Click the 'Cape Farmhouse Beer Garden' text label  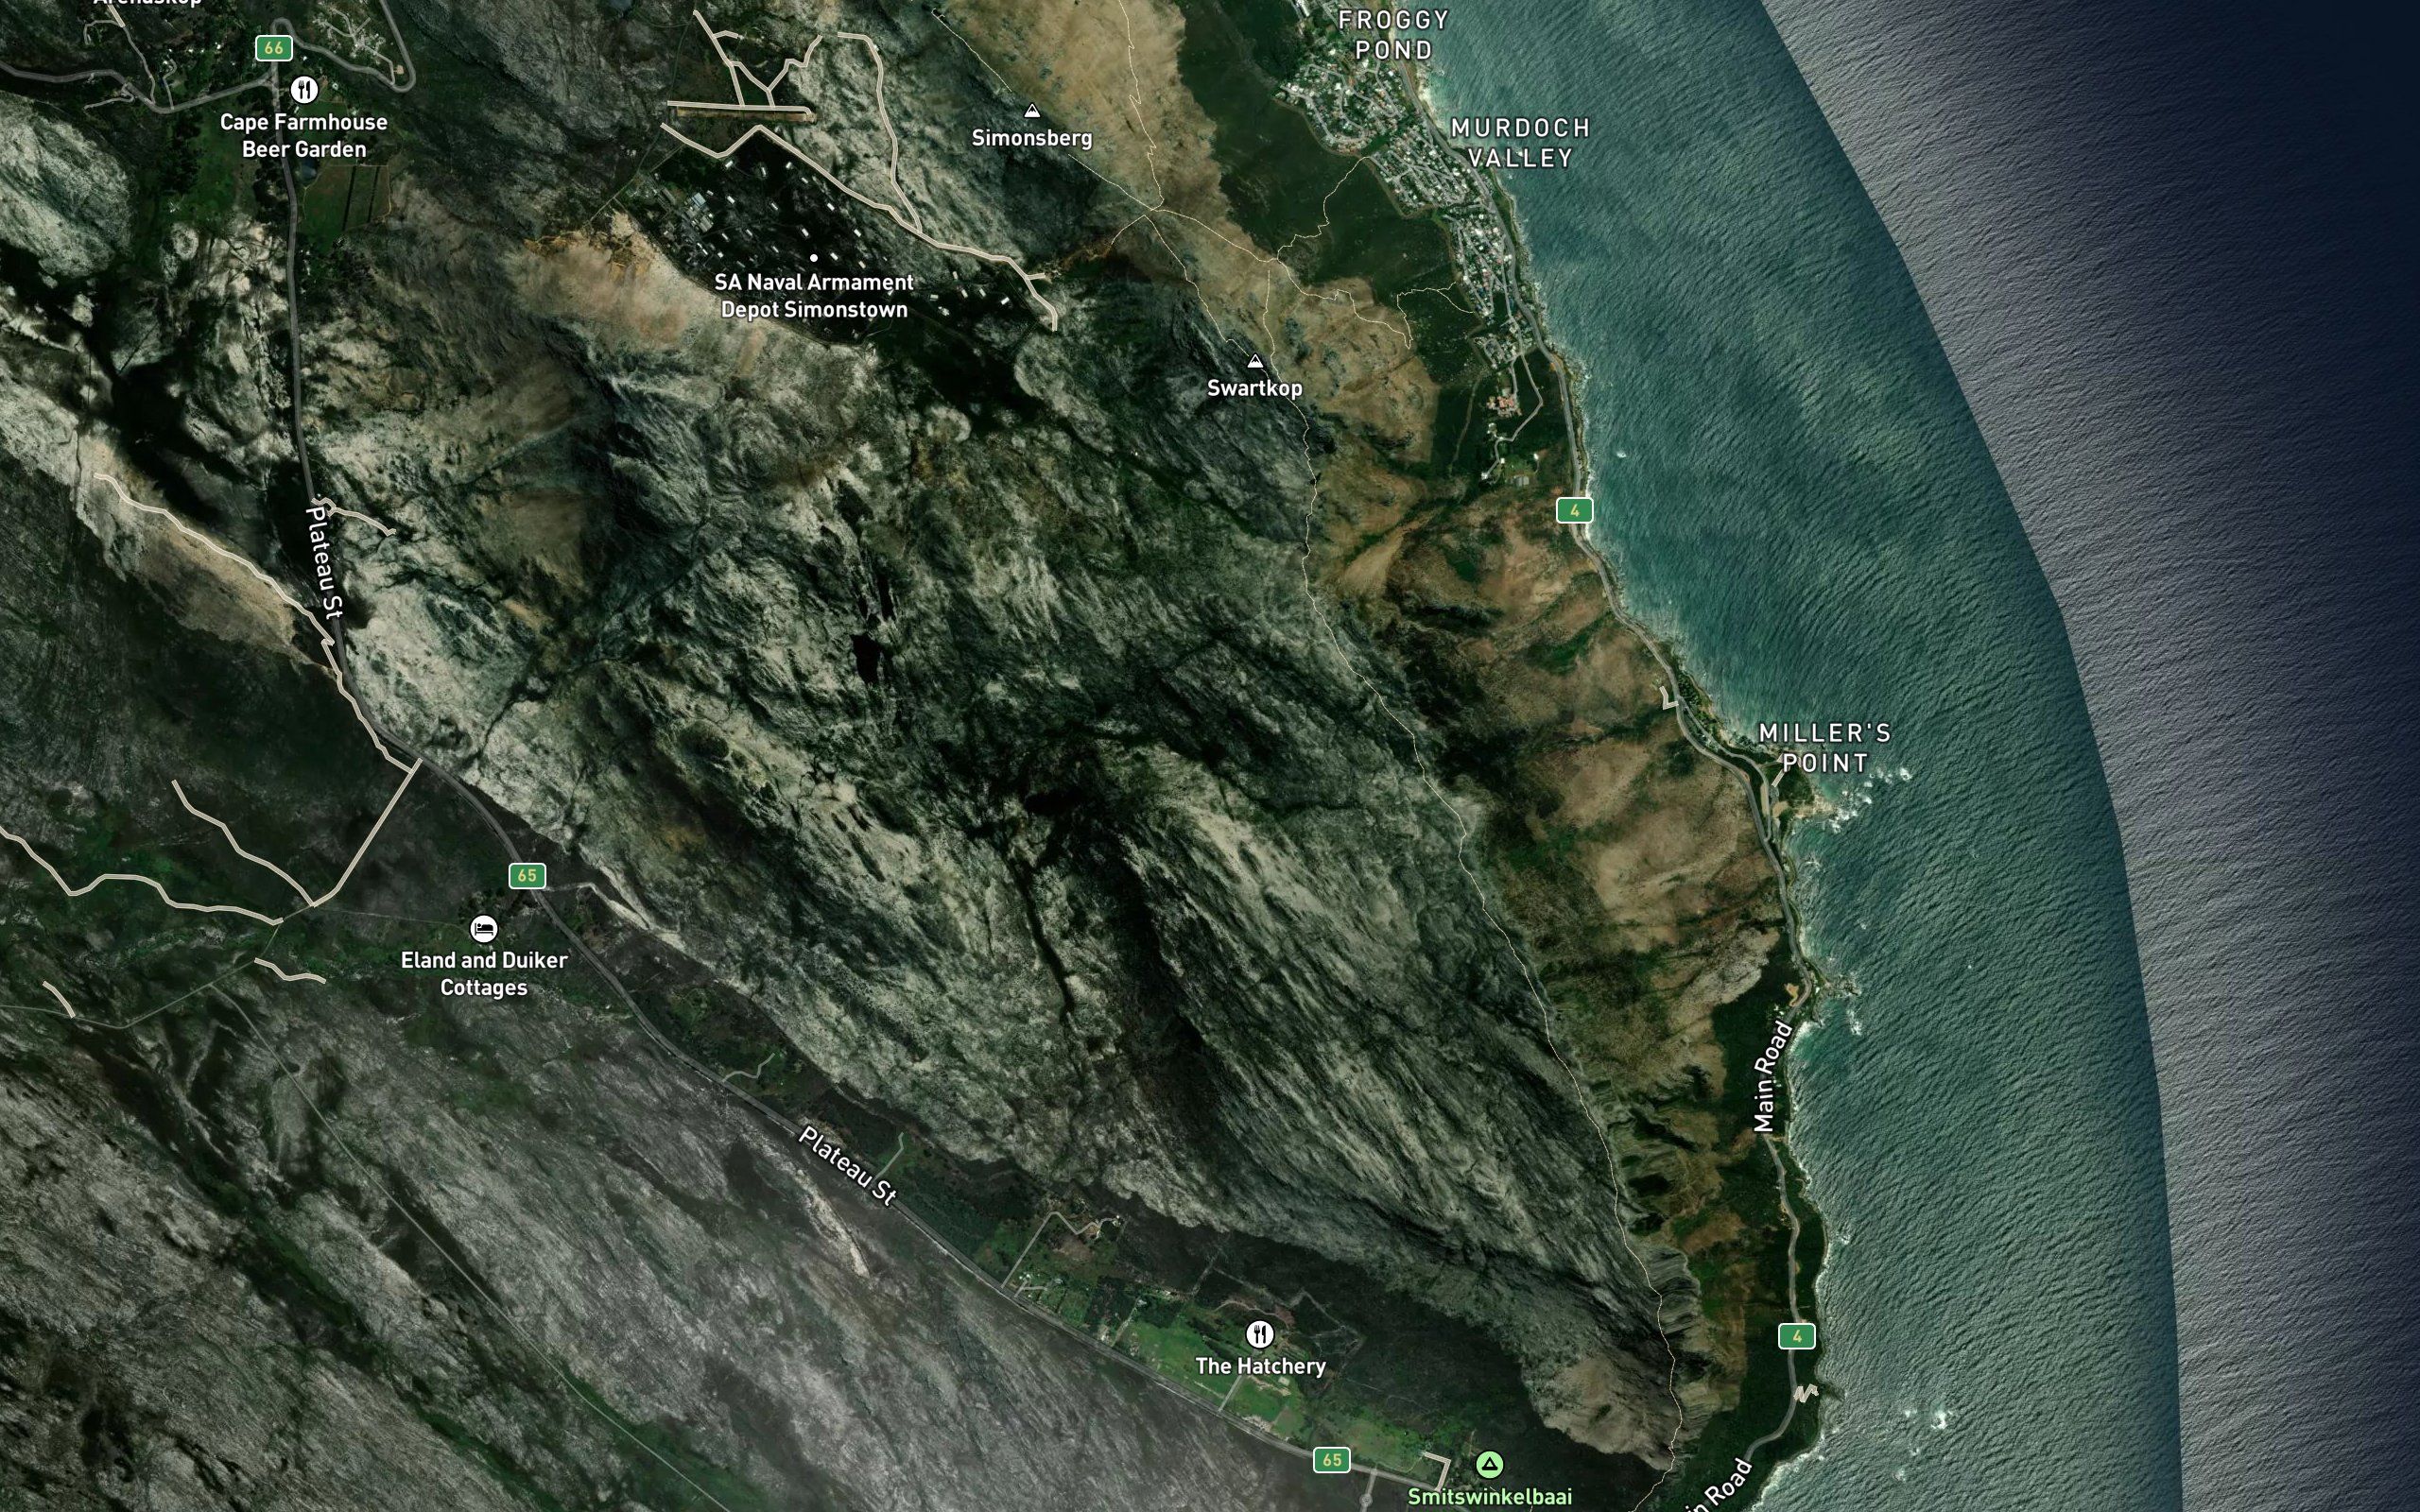(x=304, y=135)
